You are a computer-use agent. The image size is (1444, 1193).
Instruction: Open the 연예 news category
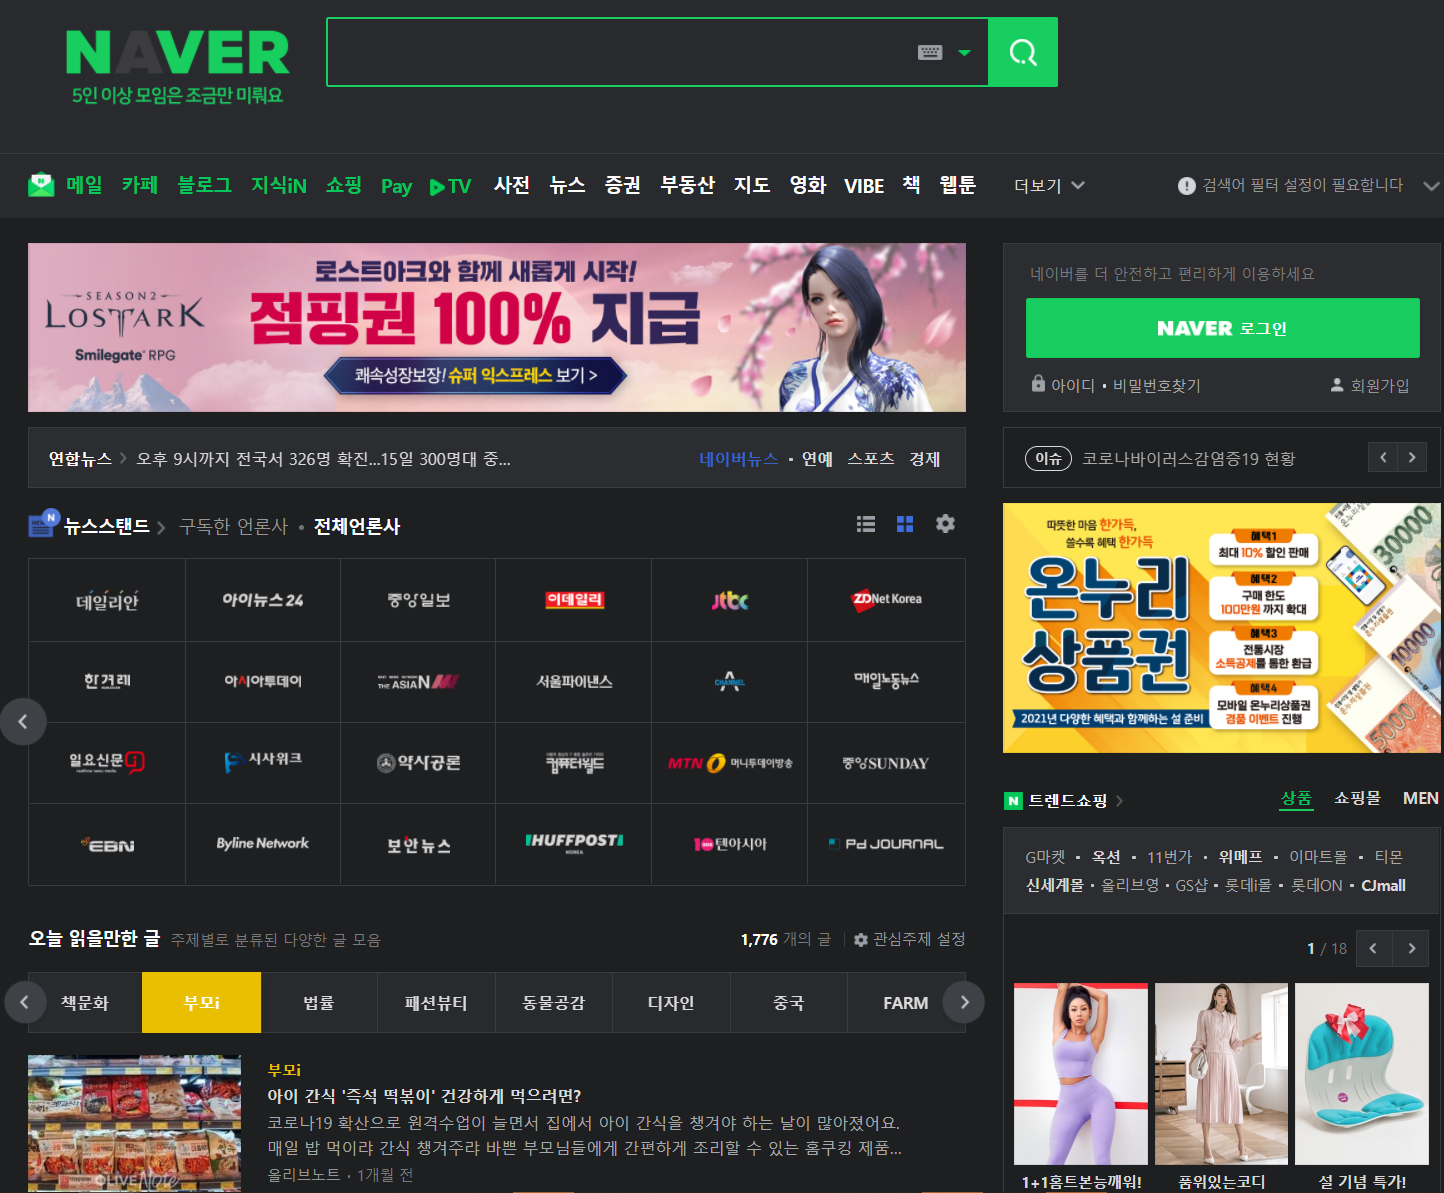point(817,459)
